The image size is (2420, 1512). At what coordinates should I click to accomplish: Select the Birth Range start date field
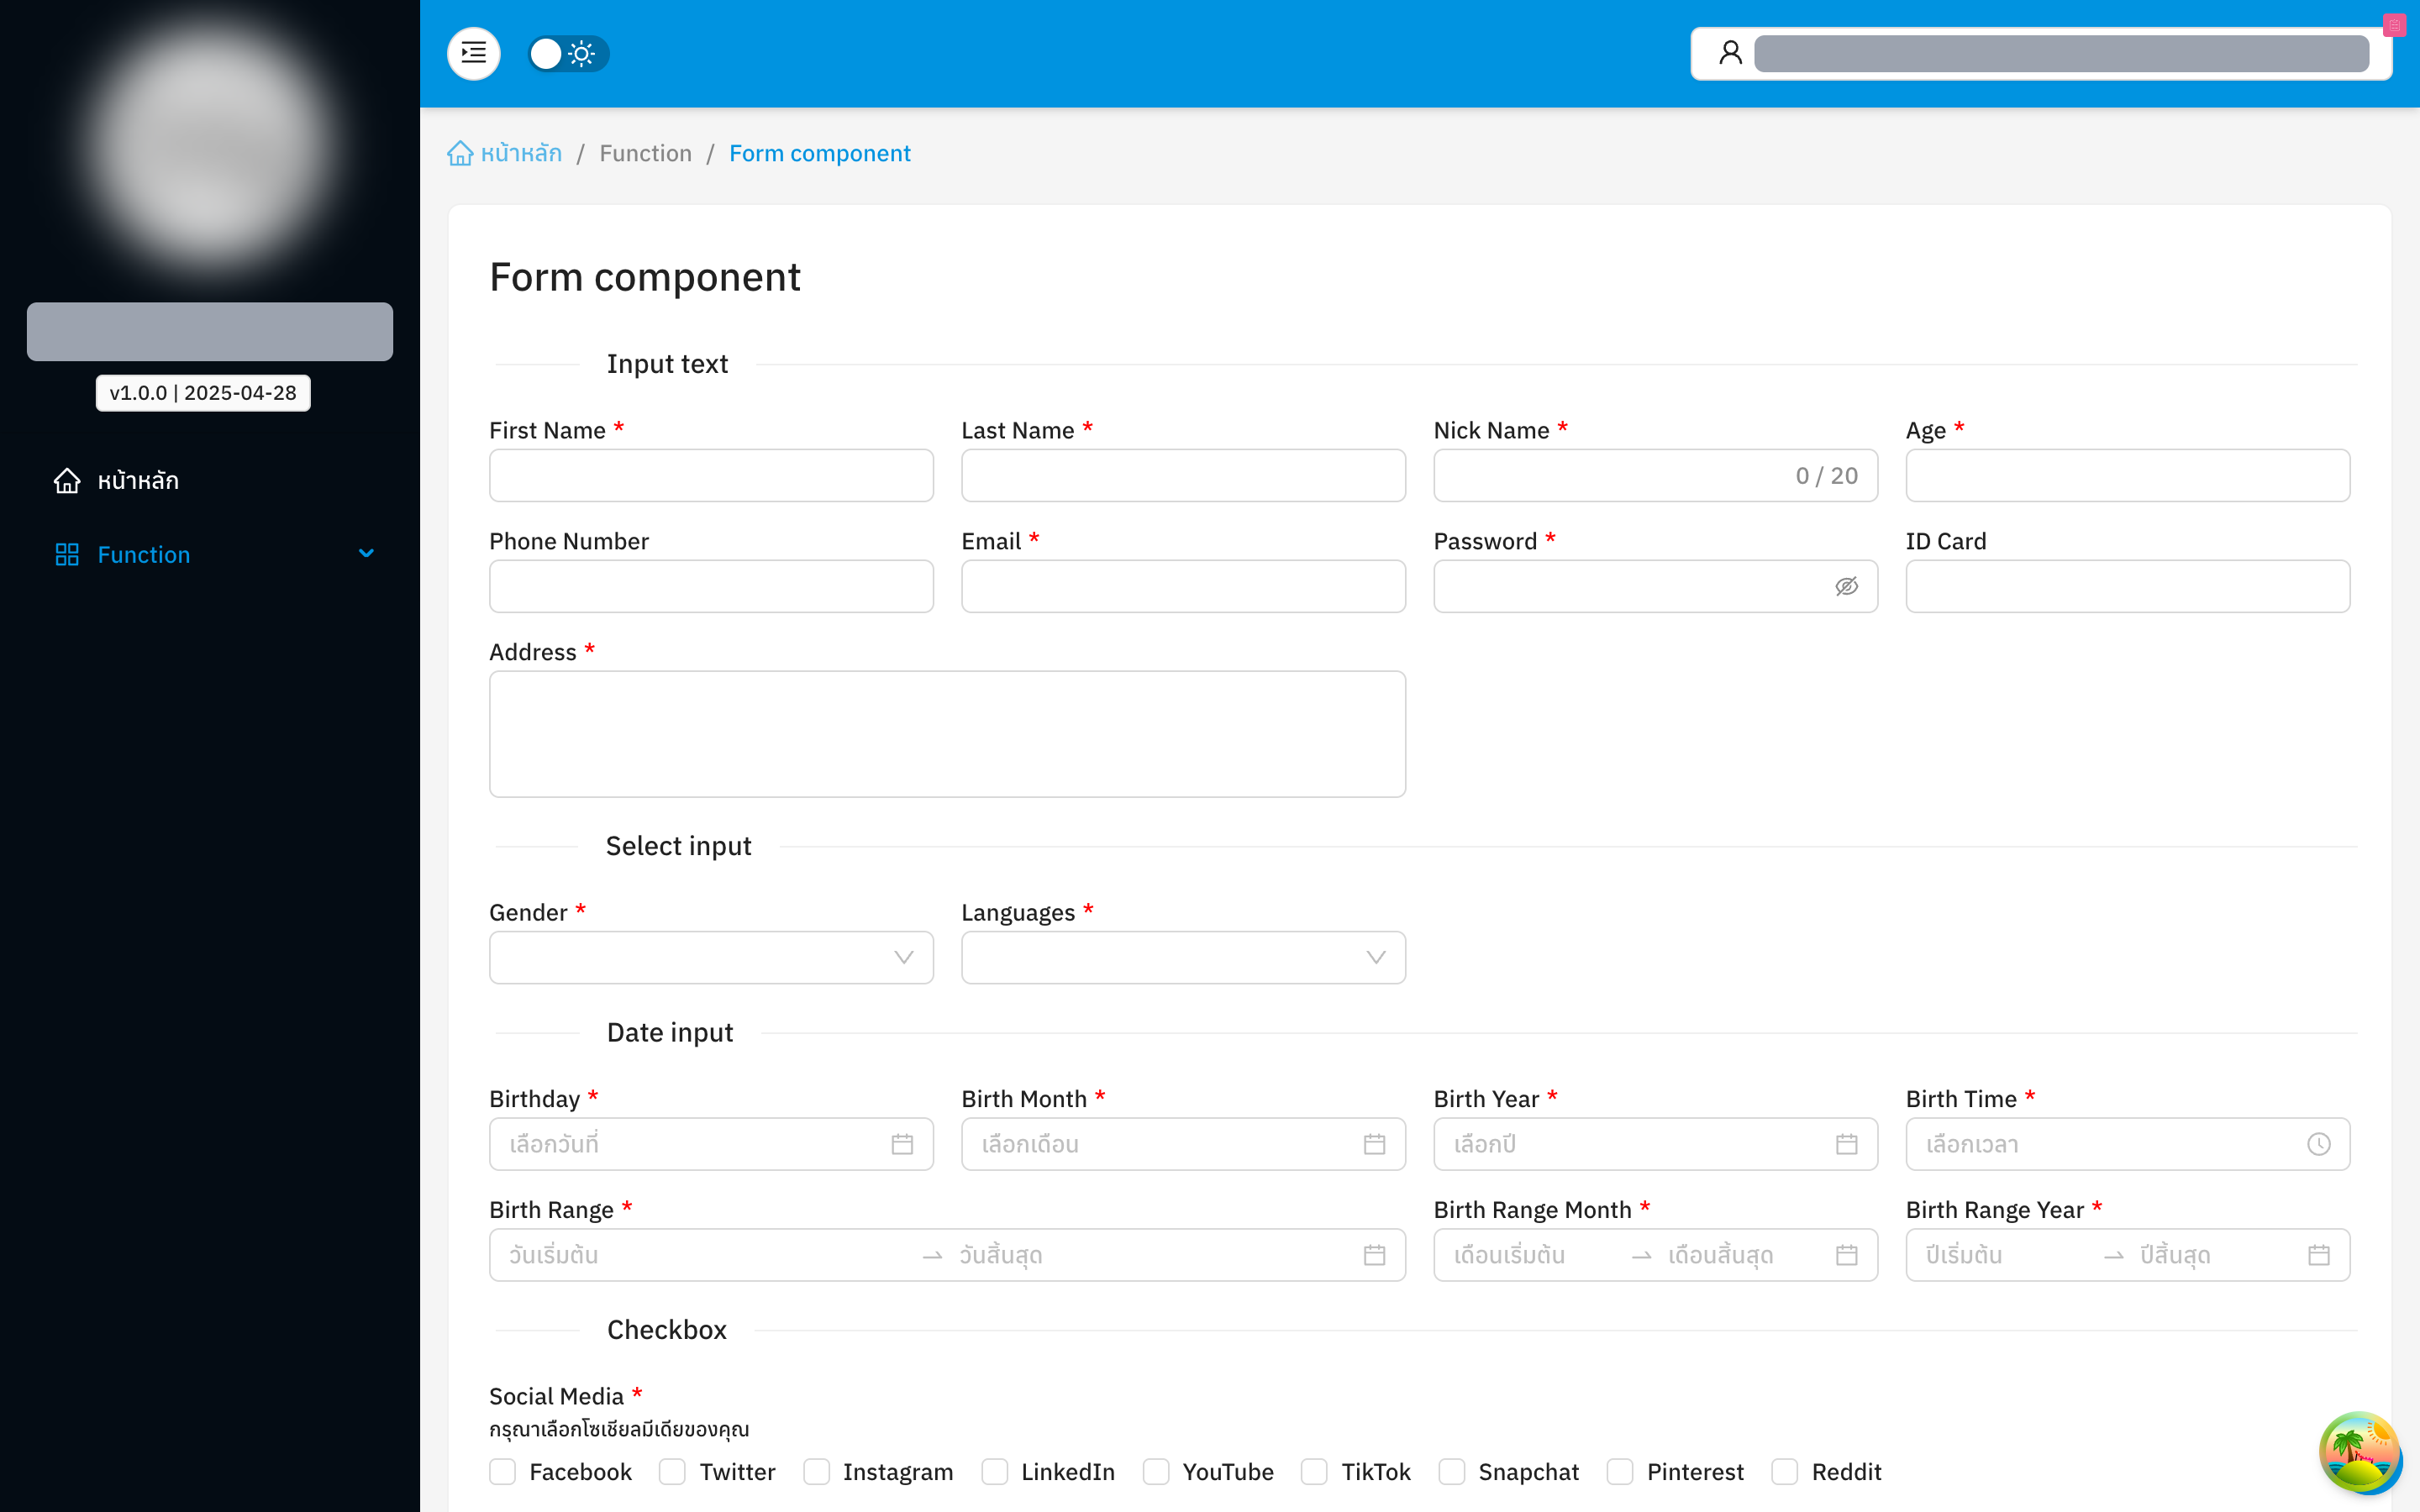705,1255
